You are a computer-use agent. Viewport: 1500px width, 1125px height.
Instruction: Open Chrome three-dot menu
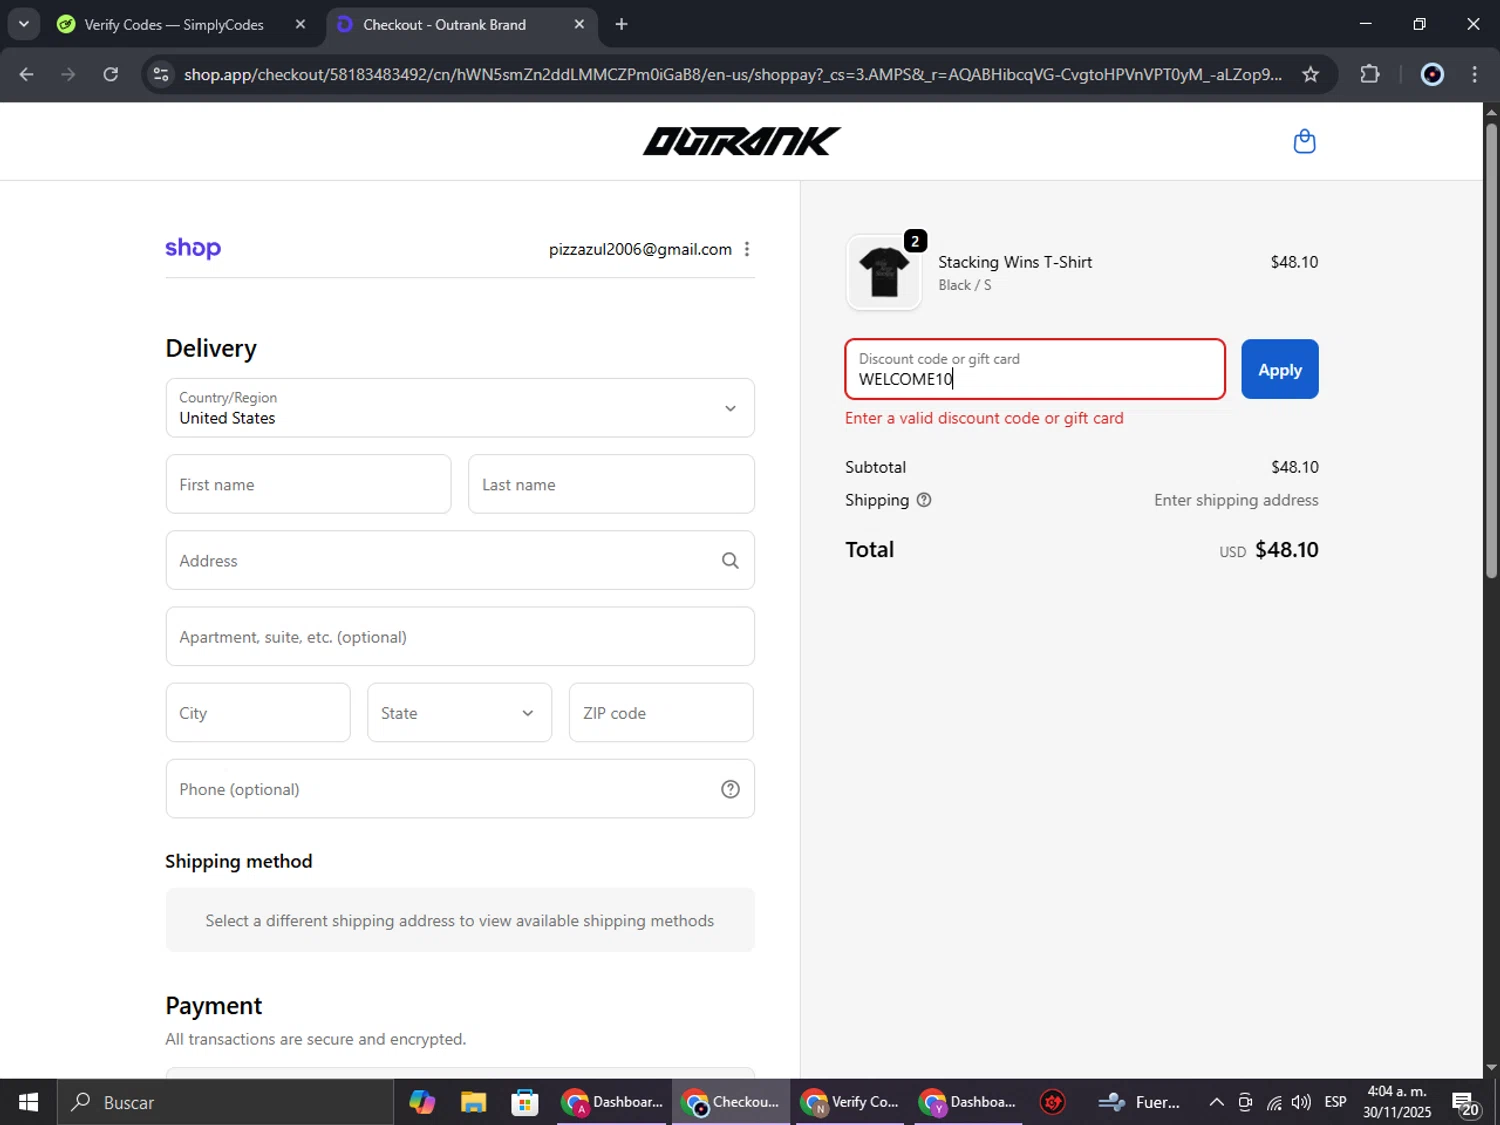(x=1474, y=74)
